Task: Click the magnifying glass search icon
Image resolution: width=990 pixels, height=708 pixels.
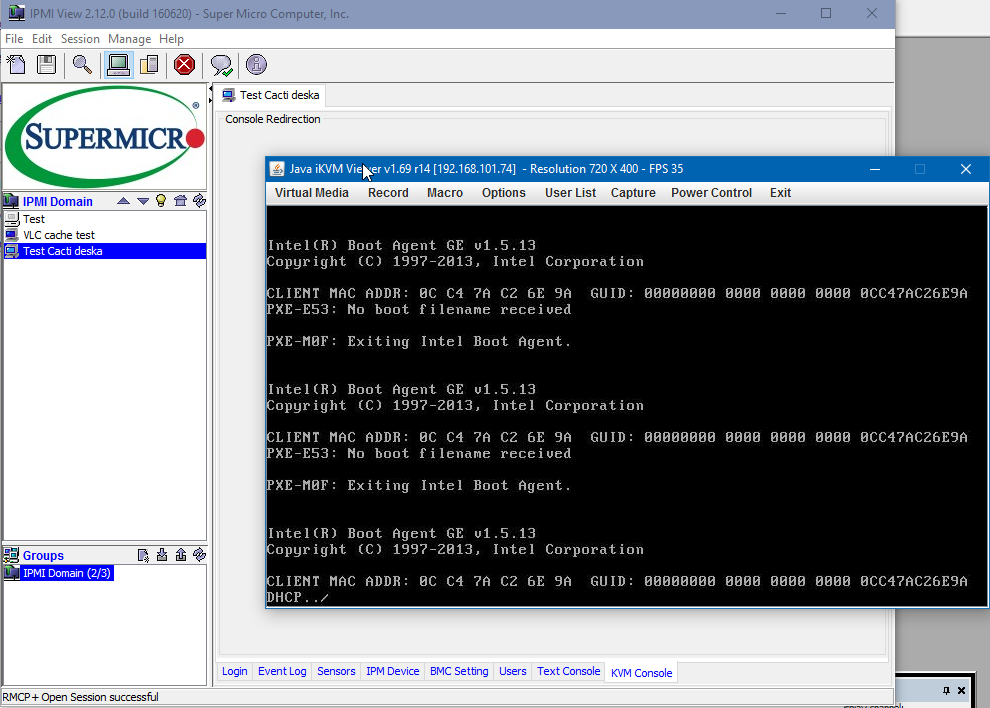Action: tap(82, 64)
